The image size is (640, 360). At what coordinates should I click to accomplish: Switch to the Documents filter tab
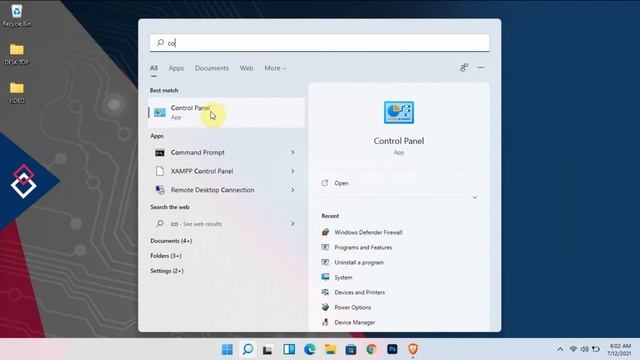[212, 68]
